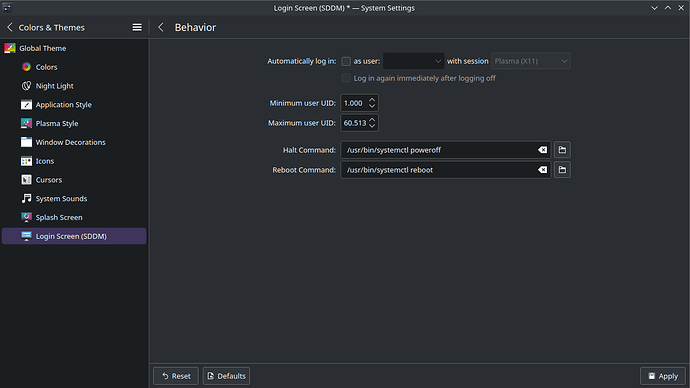The height and width of the screenshot is (388, 690).
Task: Clear the Halt Command text field
Action: 542,150
